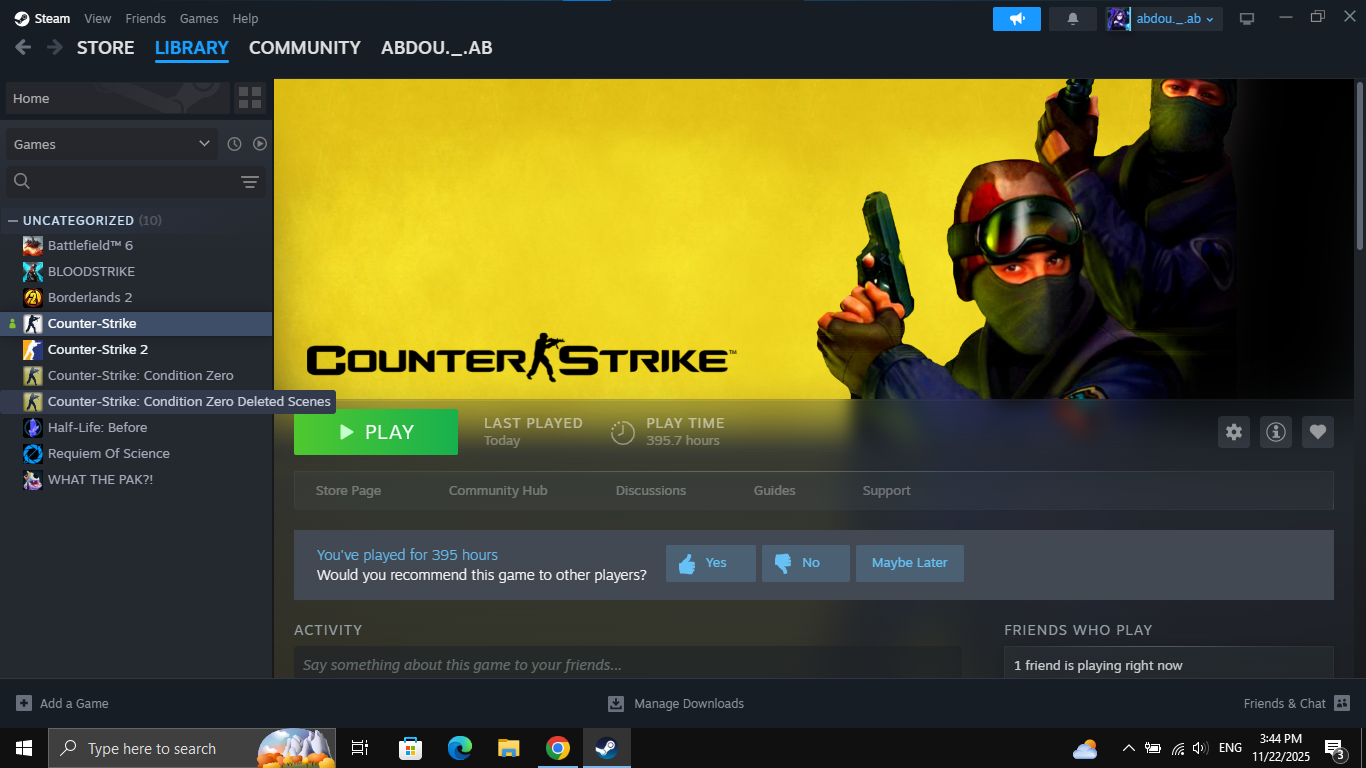Viewport: 1366px width, 768px height.
Task: Open Google Chrome from the taskbar
Action: (x=558, y=748)
